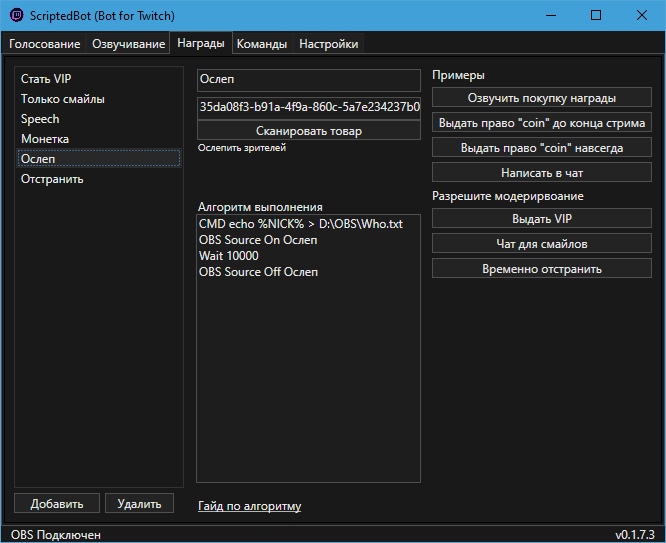Viewport: 666px width, 543px height.
Task: Select the Только смайлы reward
Action: coord(99,99)
